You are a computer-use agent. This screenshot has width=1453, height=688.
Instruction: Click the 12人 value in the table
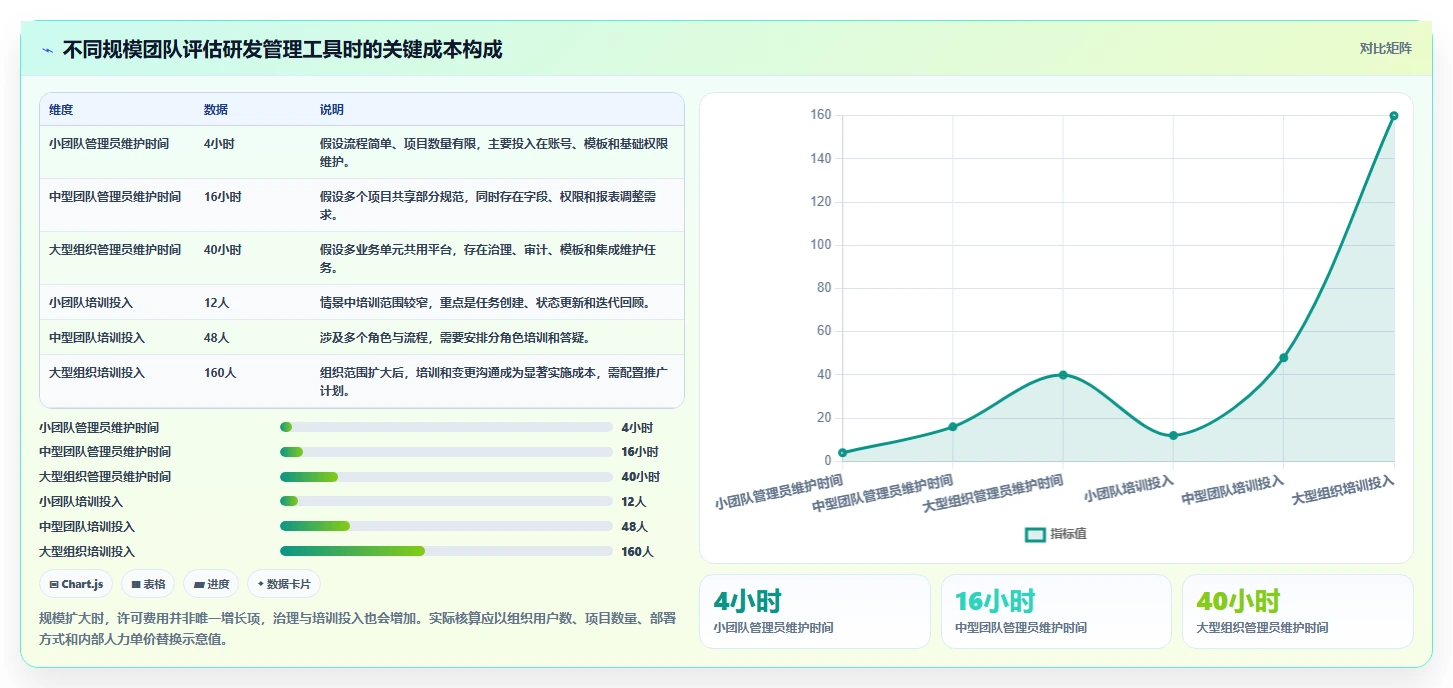click(217, 303)
